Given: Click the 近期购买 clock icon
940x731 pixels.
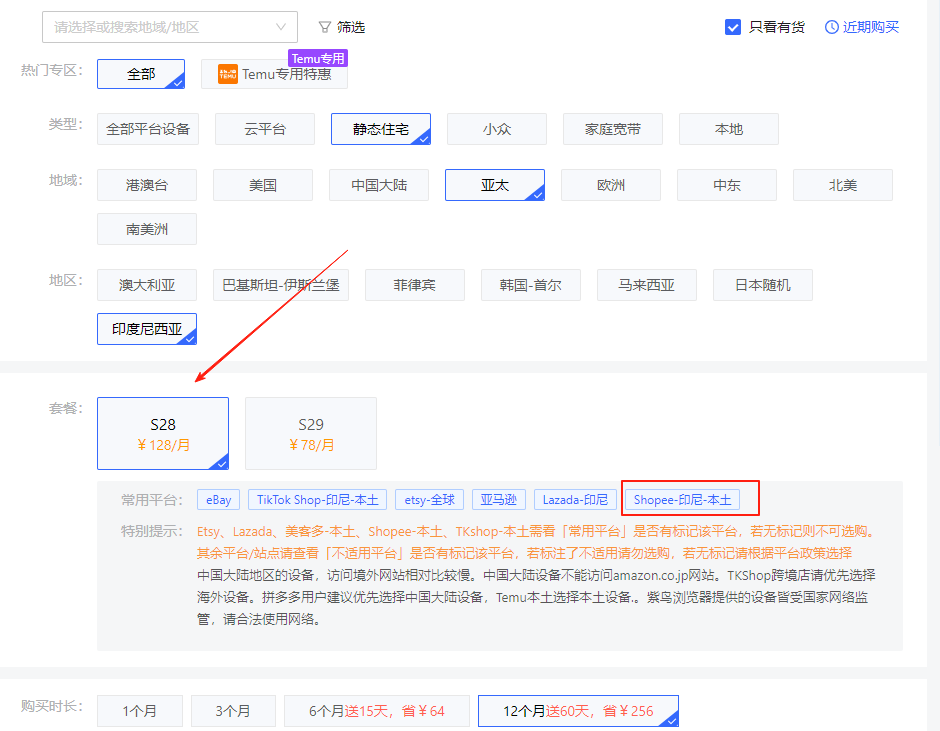Looking at the screenshot, I should (831, 27).
